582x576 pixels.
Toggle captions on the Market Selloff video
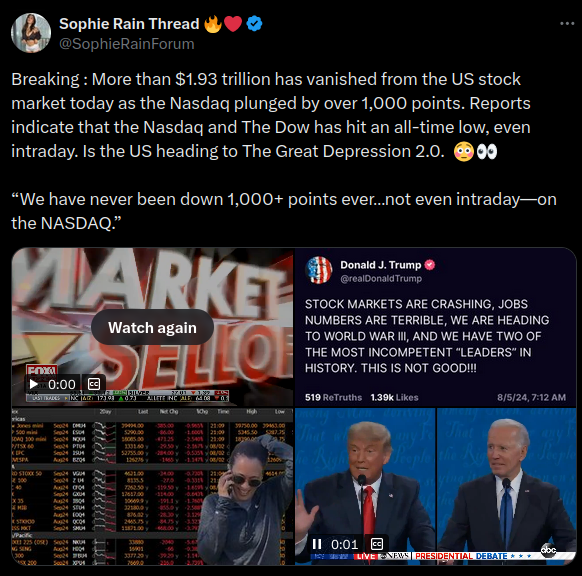tap(94, 384)
